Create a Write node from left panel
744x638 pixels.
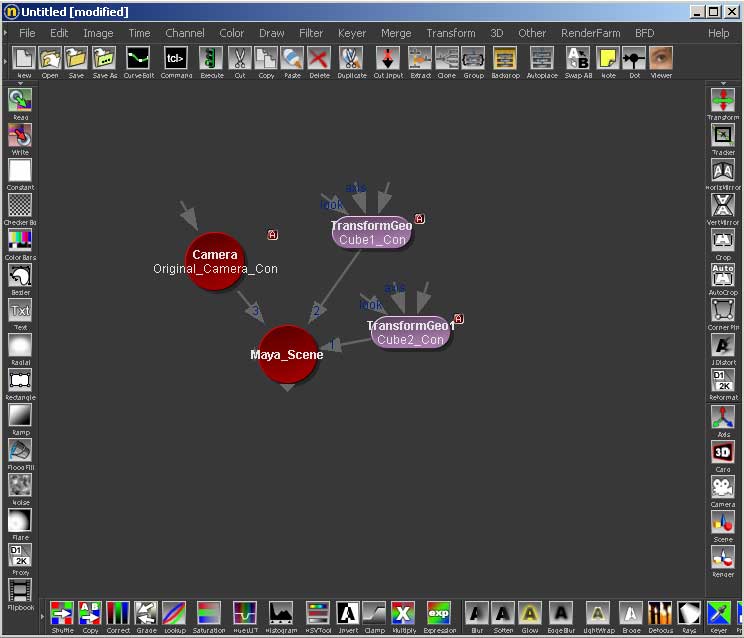point(20,135)
